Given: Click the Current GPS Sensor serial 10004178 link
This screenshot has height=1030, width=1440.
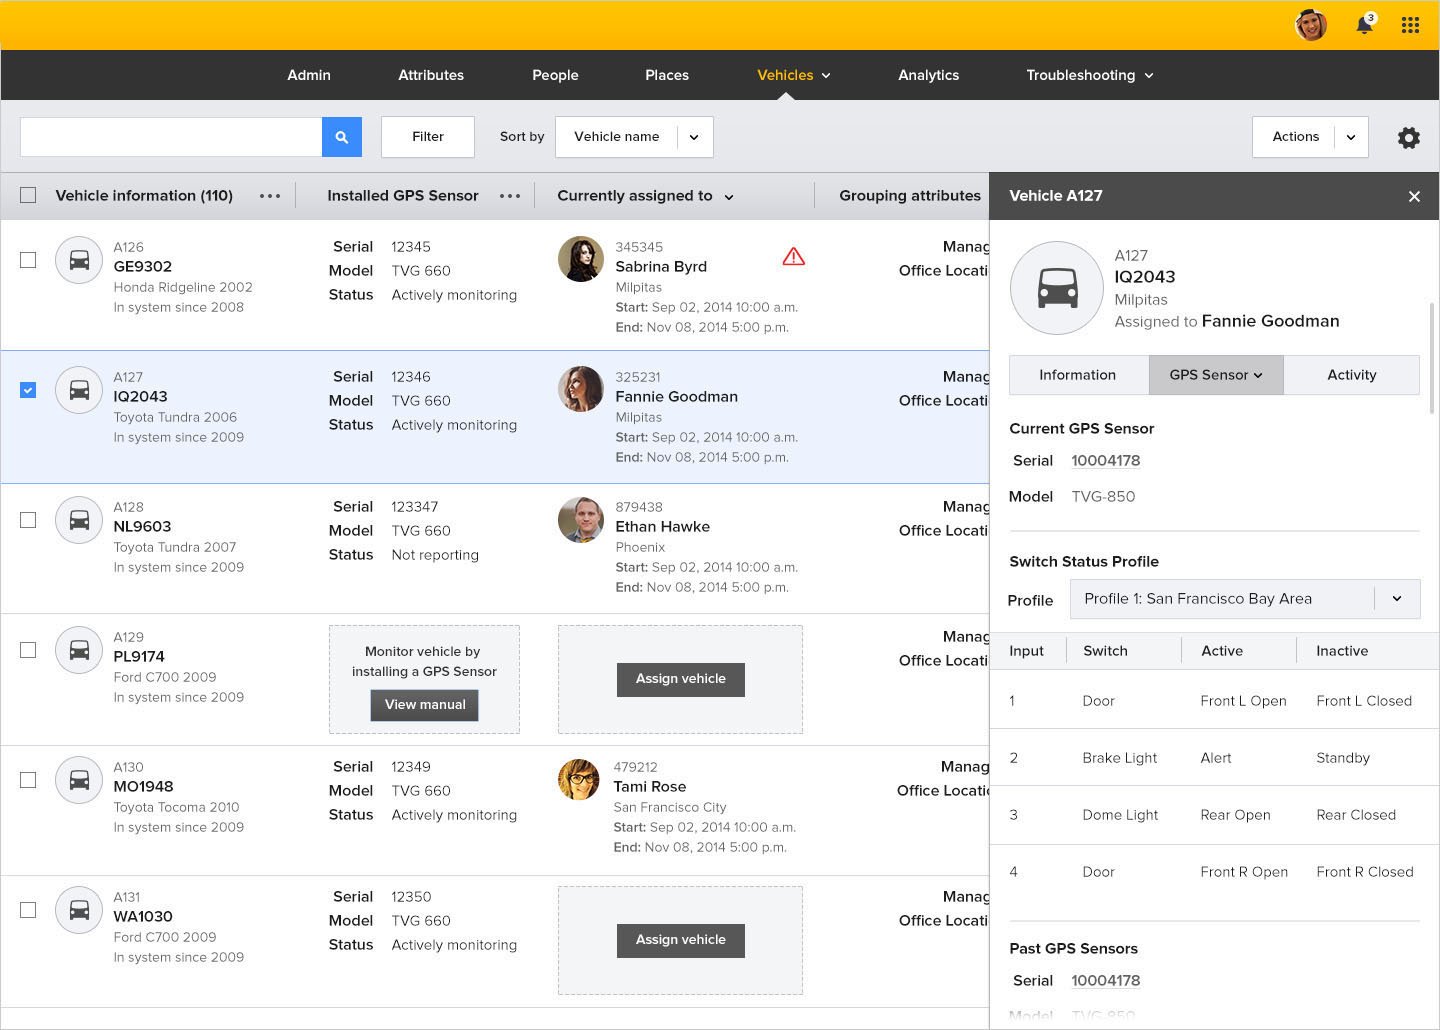Looking at the screenshot, I should coord(1105,461).
